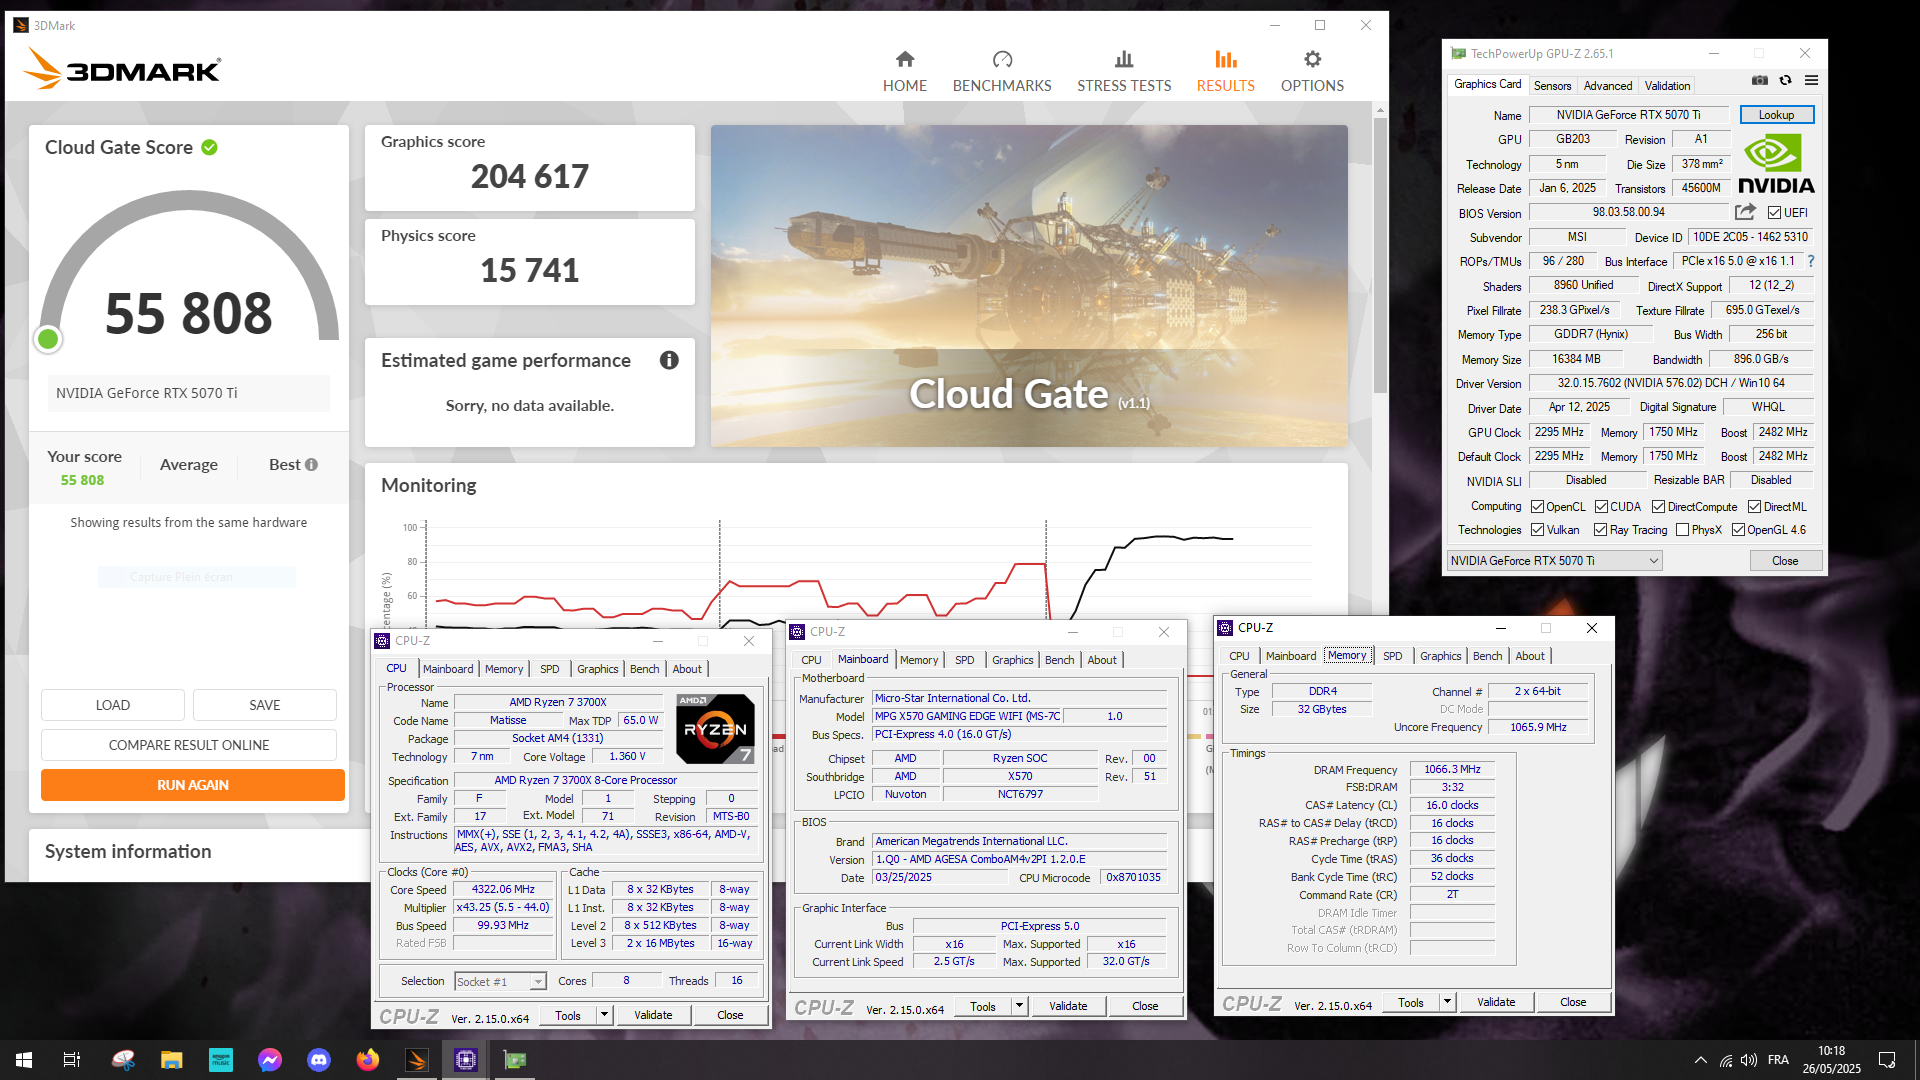The width and height of the screenshot is (1920, 1080).
Task: Toggle the CUDA checkbox
Action: coord(1601,507)
